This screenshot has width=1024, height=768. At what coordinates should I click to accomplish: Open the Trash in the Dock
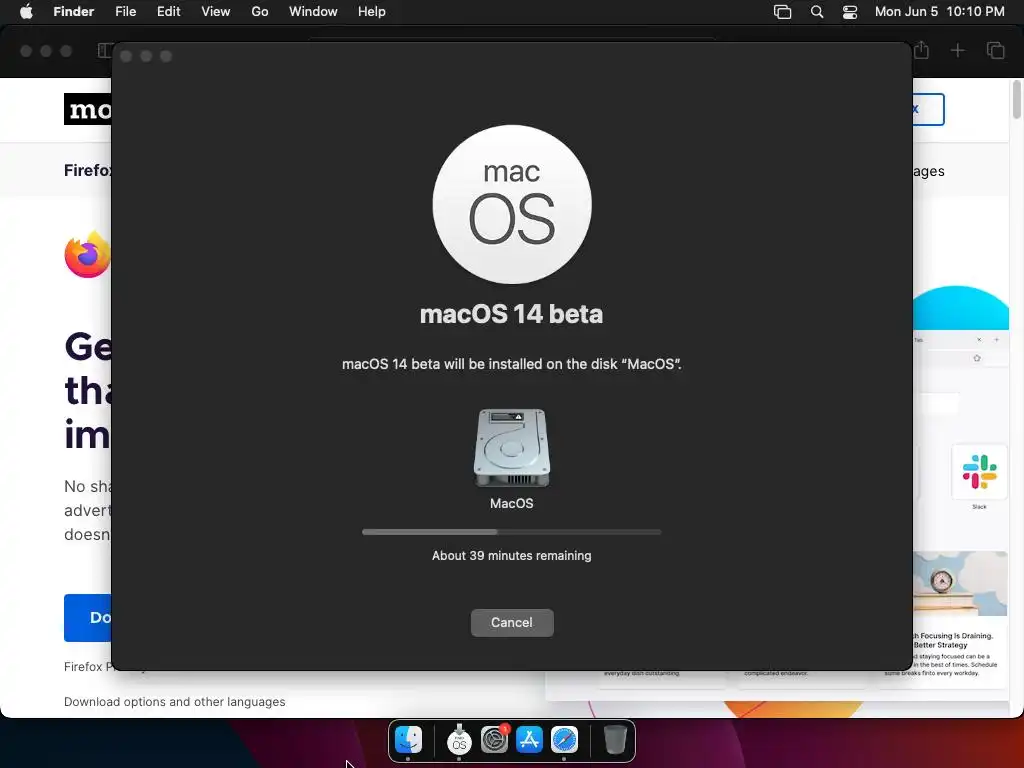(x=615, y=740)
